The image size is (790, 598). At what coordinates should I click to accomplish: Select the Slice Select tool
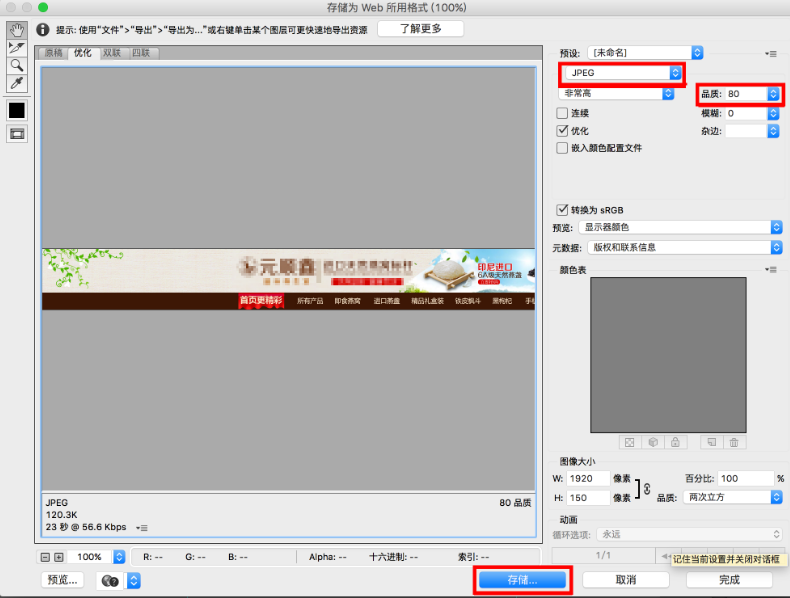point(17,47)
